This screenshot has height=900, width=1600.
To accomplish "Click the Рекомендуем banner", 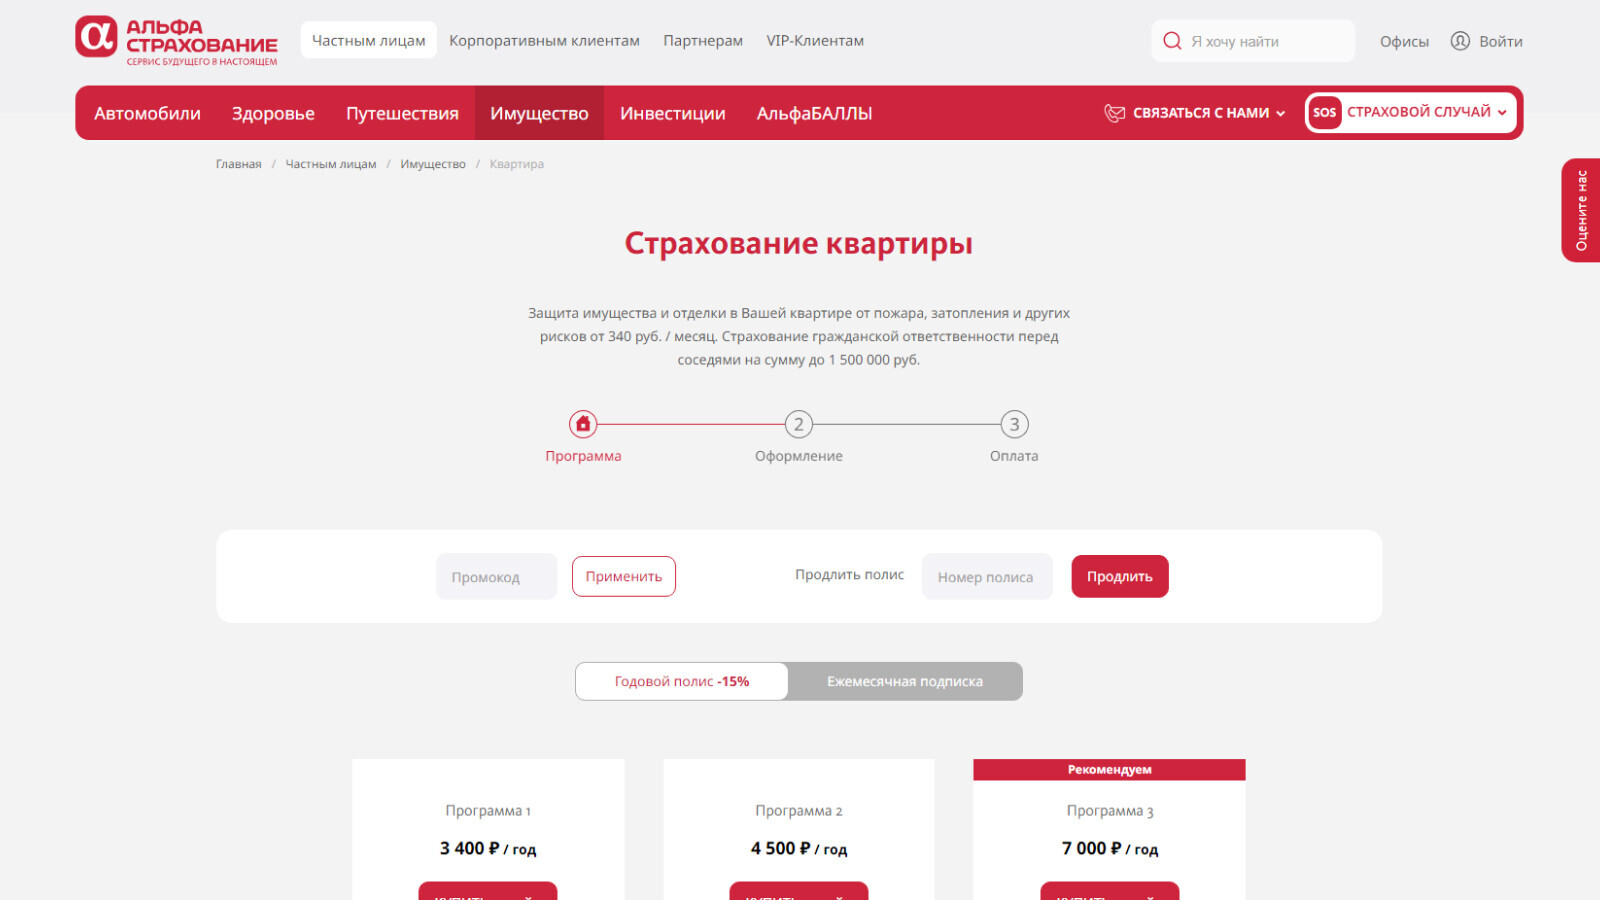I will pyautogui.click(x=1109, y=769).
